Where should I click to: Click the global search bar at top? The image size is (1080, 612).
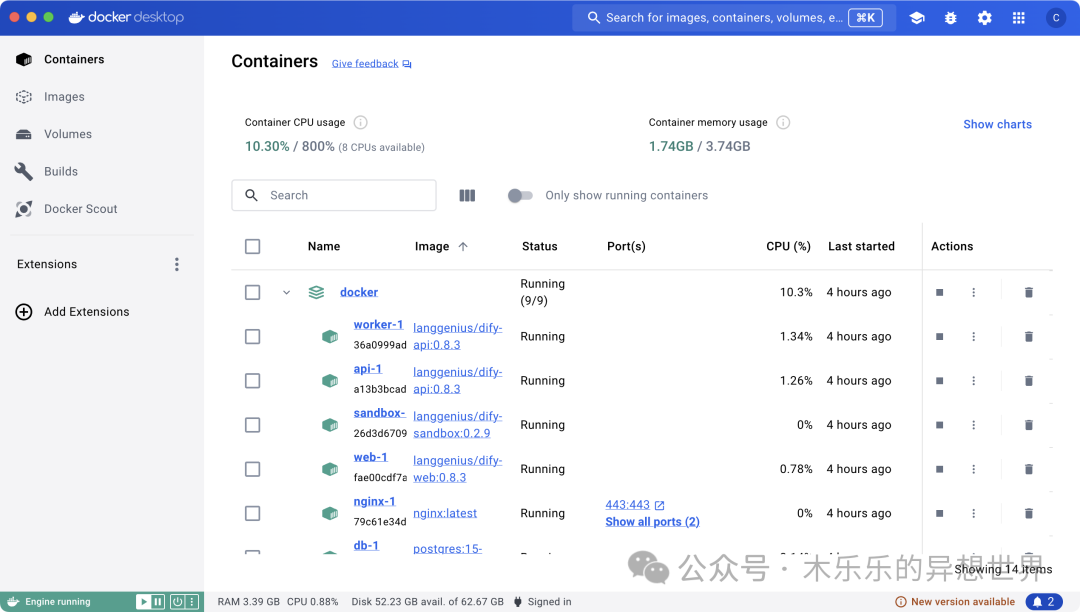(734, 18)
